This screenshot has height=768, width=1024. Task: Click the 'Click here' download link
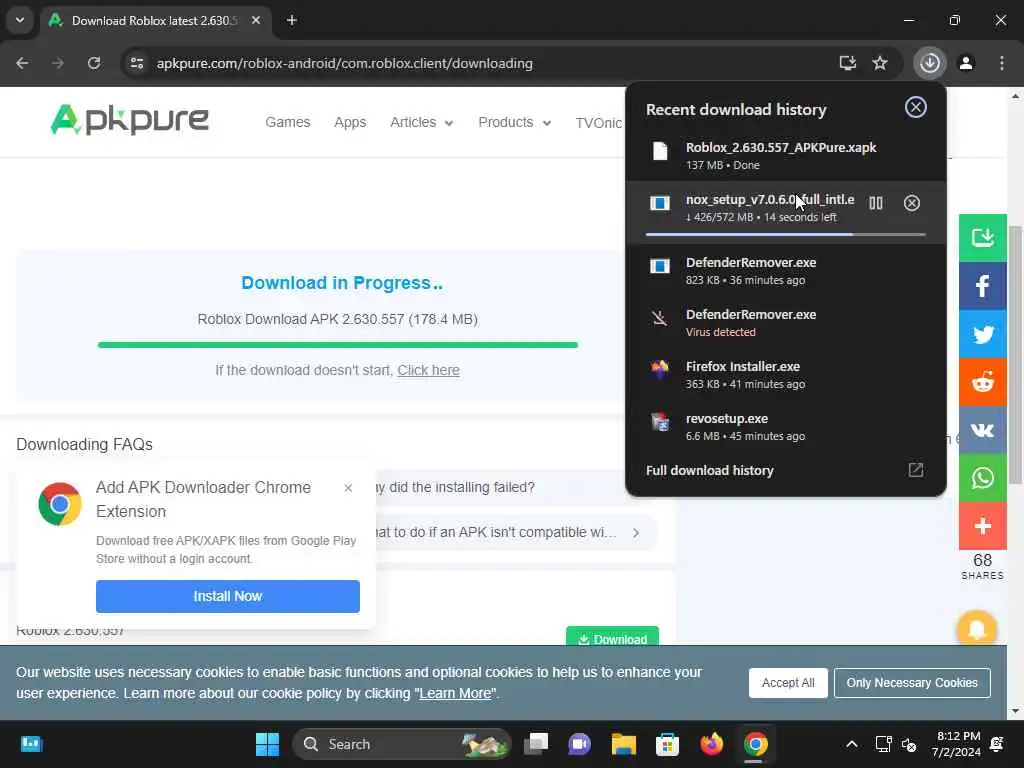428,370
